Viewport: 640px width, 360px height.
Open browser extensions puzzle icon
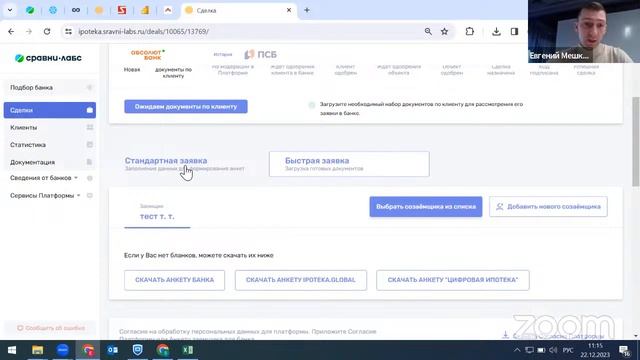470,31
